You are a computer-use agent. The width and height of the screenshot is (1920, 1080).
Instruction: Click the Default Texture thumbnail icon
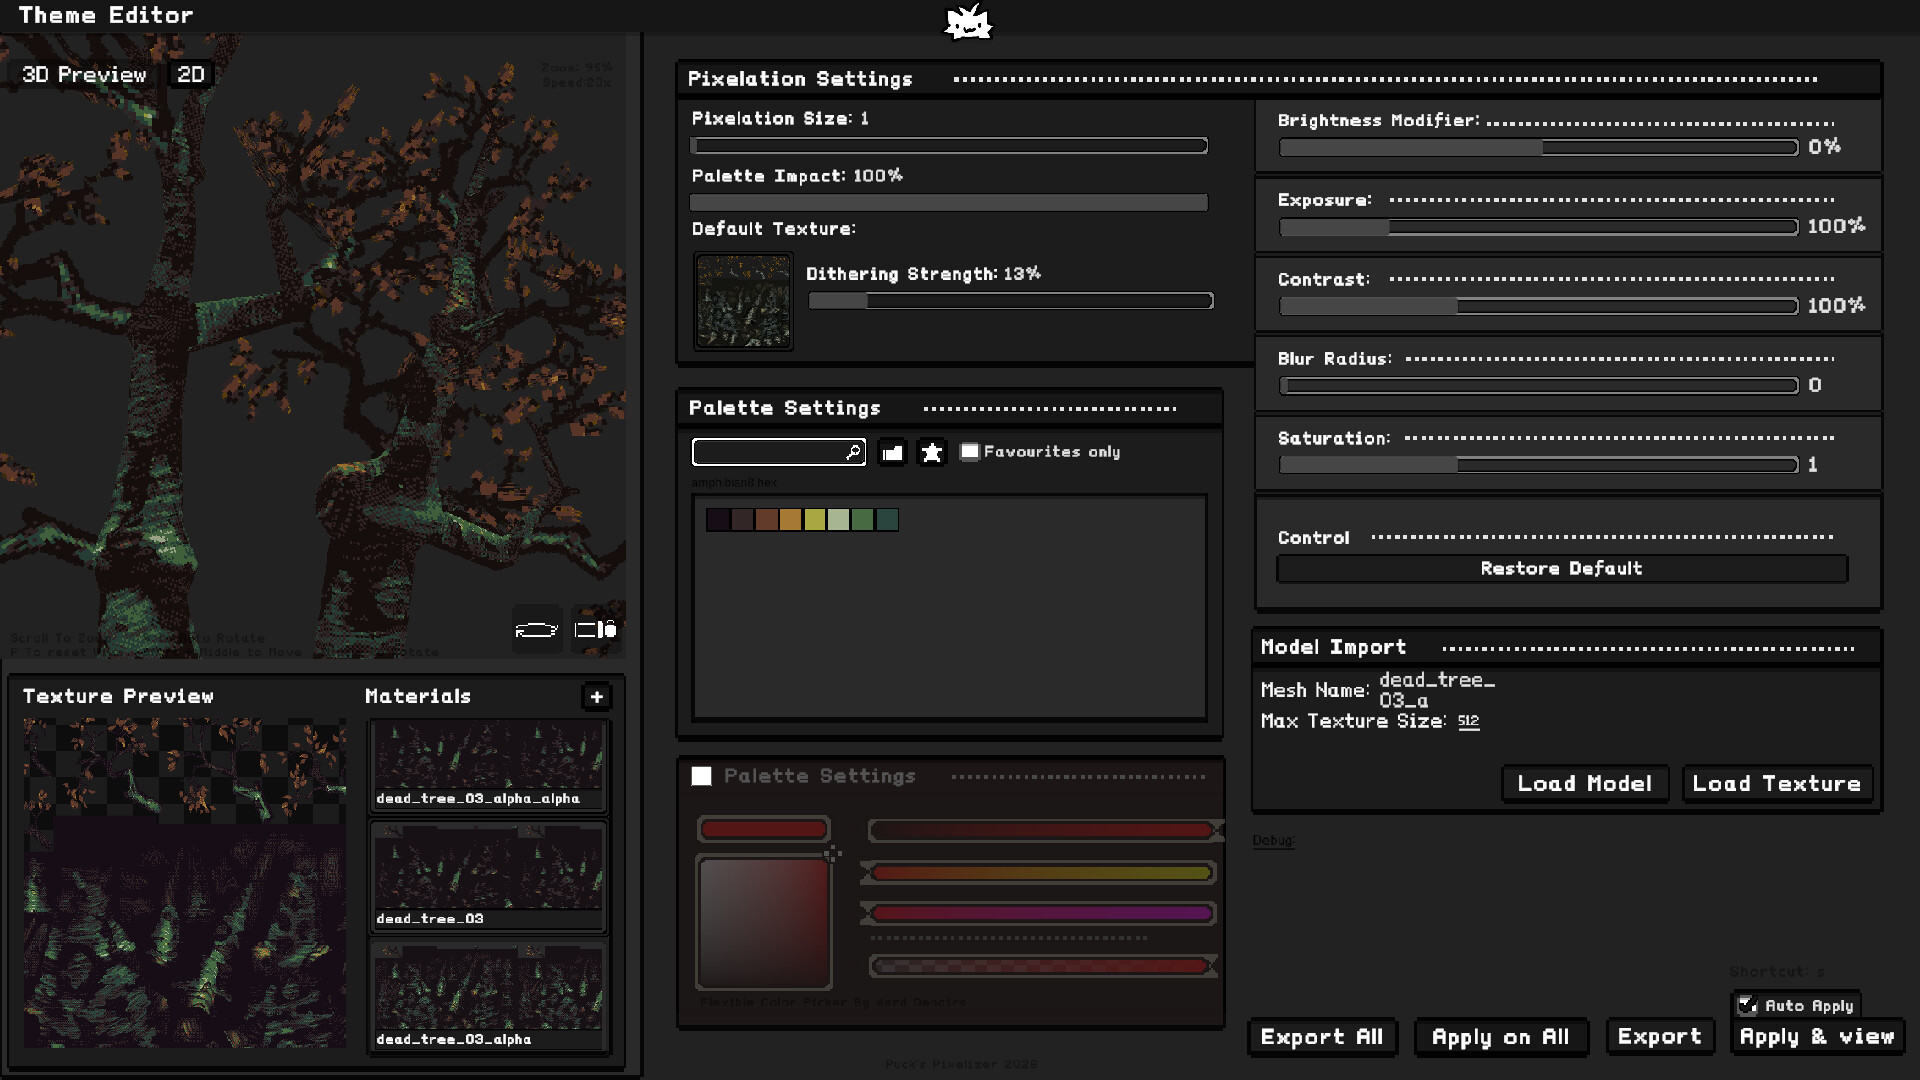[x=743, y=301]
